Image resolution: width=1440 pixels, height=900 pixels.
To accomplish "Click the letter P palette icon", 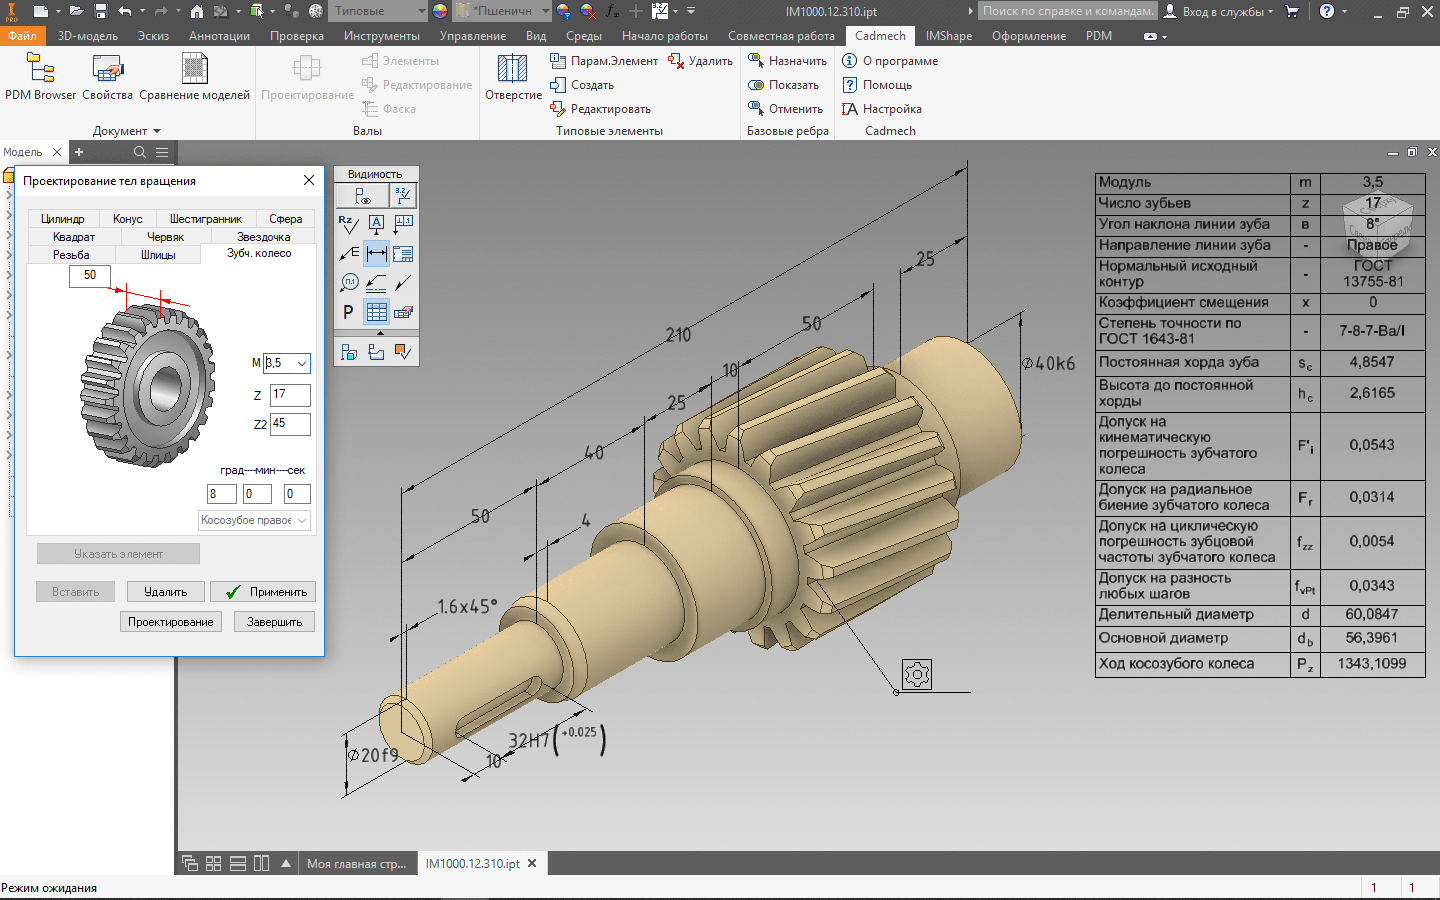I will click(x=348, y=312).
